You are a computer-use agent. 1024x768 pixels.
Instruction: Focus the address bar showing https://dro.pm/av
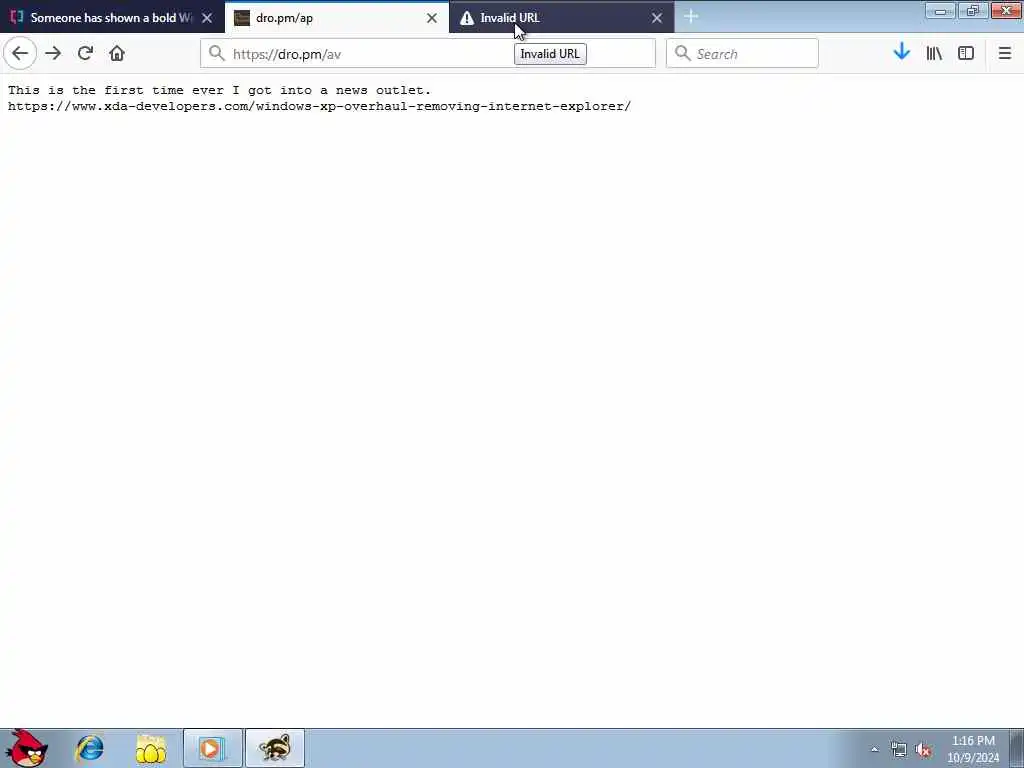tap(428, 54)
